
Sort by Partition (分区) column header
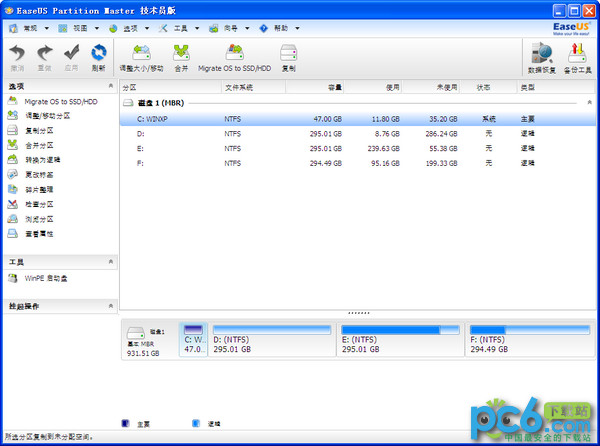171,87
